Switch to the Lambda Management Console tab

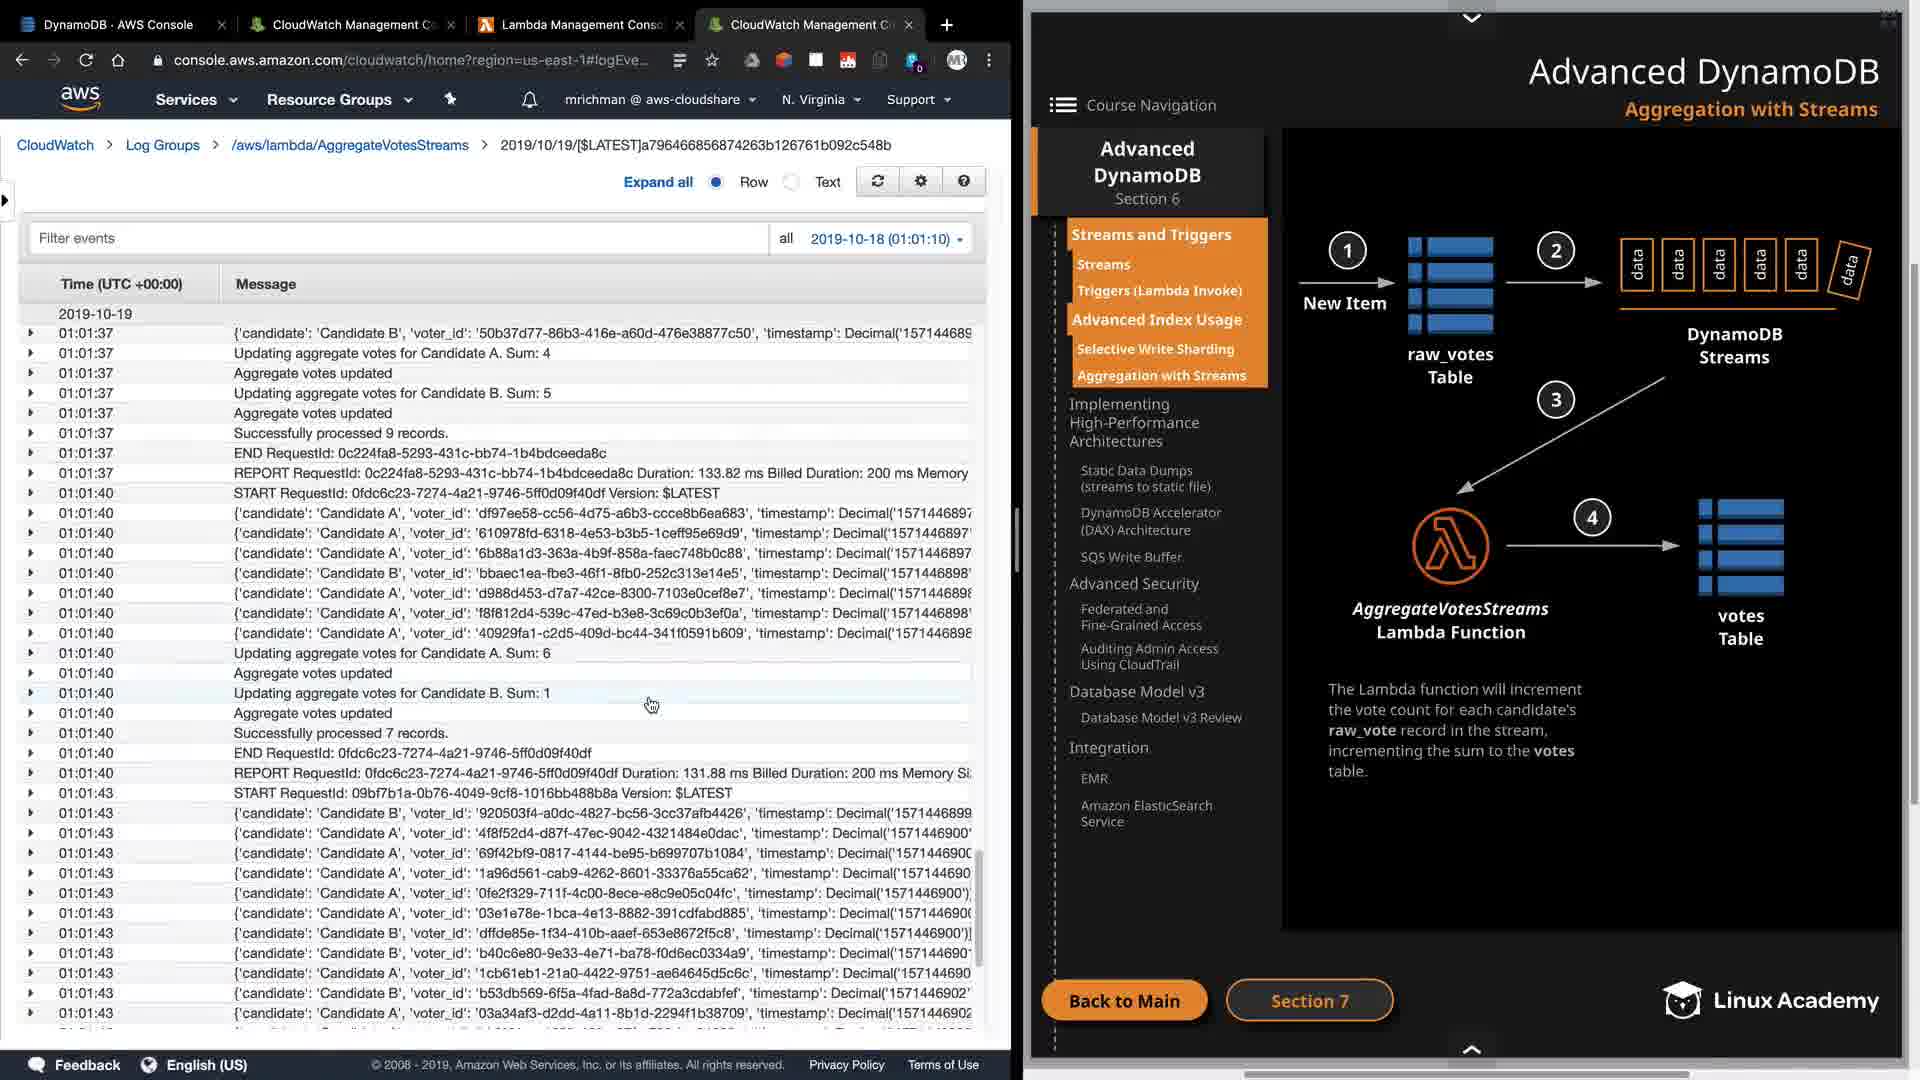(x=581, y=24)
